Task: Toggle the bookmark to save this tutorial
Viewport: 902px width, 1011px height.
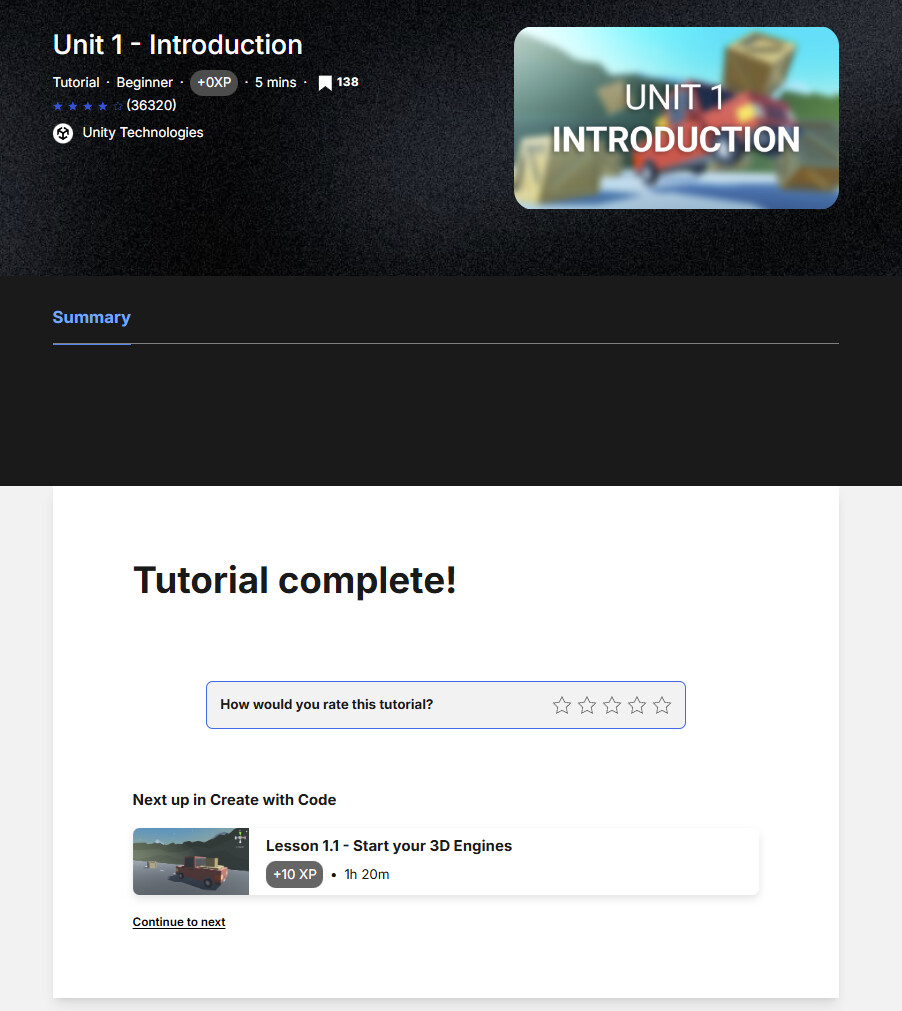Action: click(x=324, y=82)
